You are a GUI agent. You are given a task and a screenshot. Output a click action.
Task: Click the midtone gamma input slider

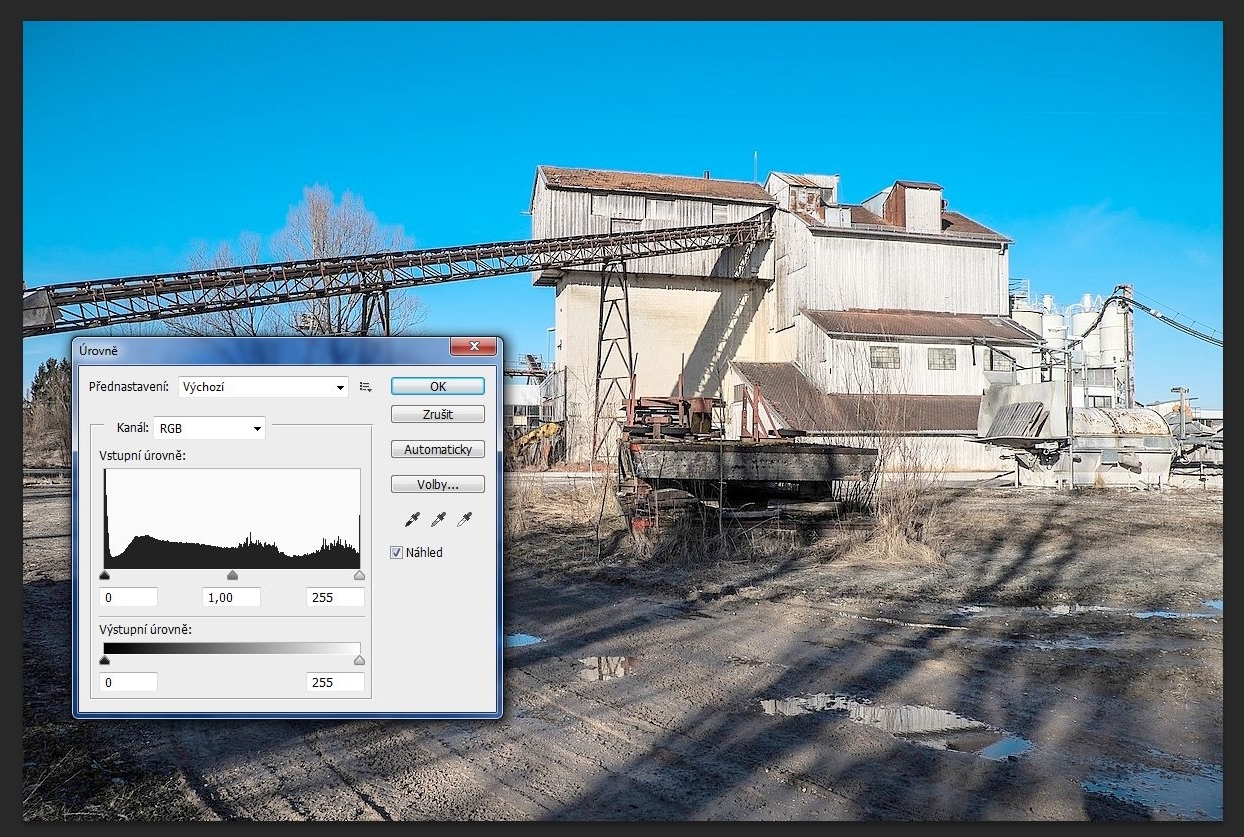(233, 576)
